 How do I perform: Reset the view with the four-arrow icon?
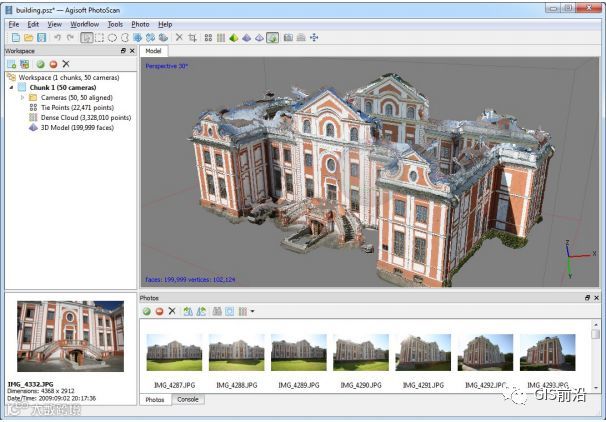click(314, 37)
